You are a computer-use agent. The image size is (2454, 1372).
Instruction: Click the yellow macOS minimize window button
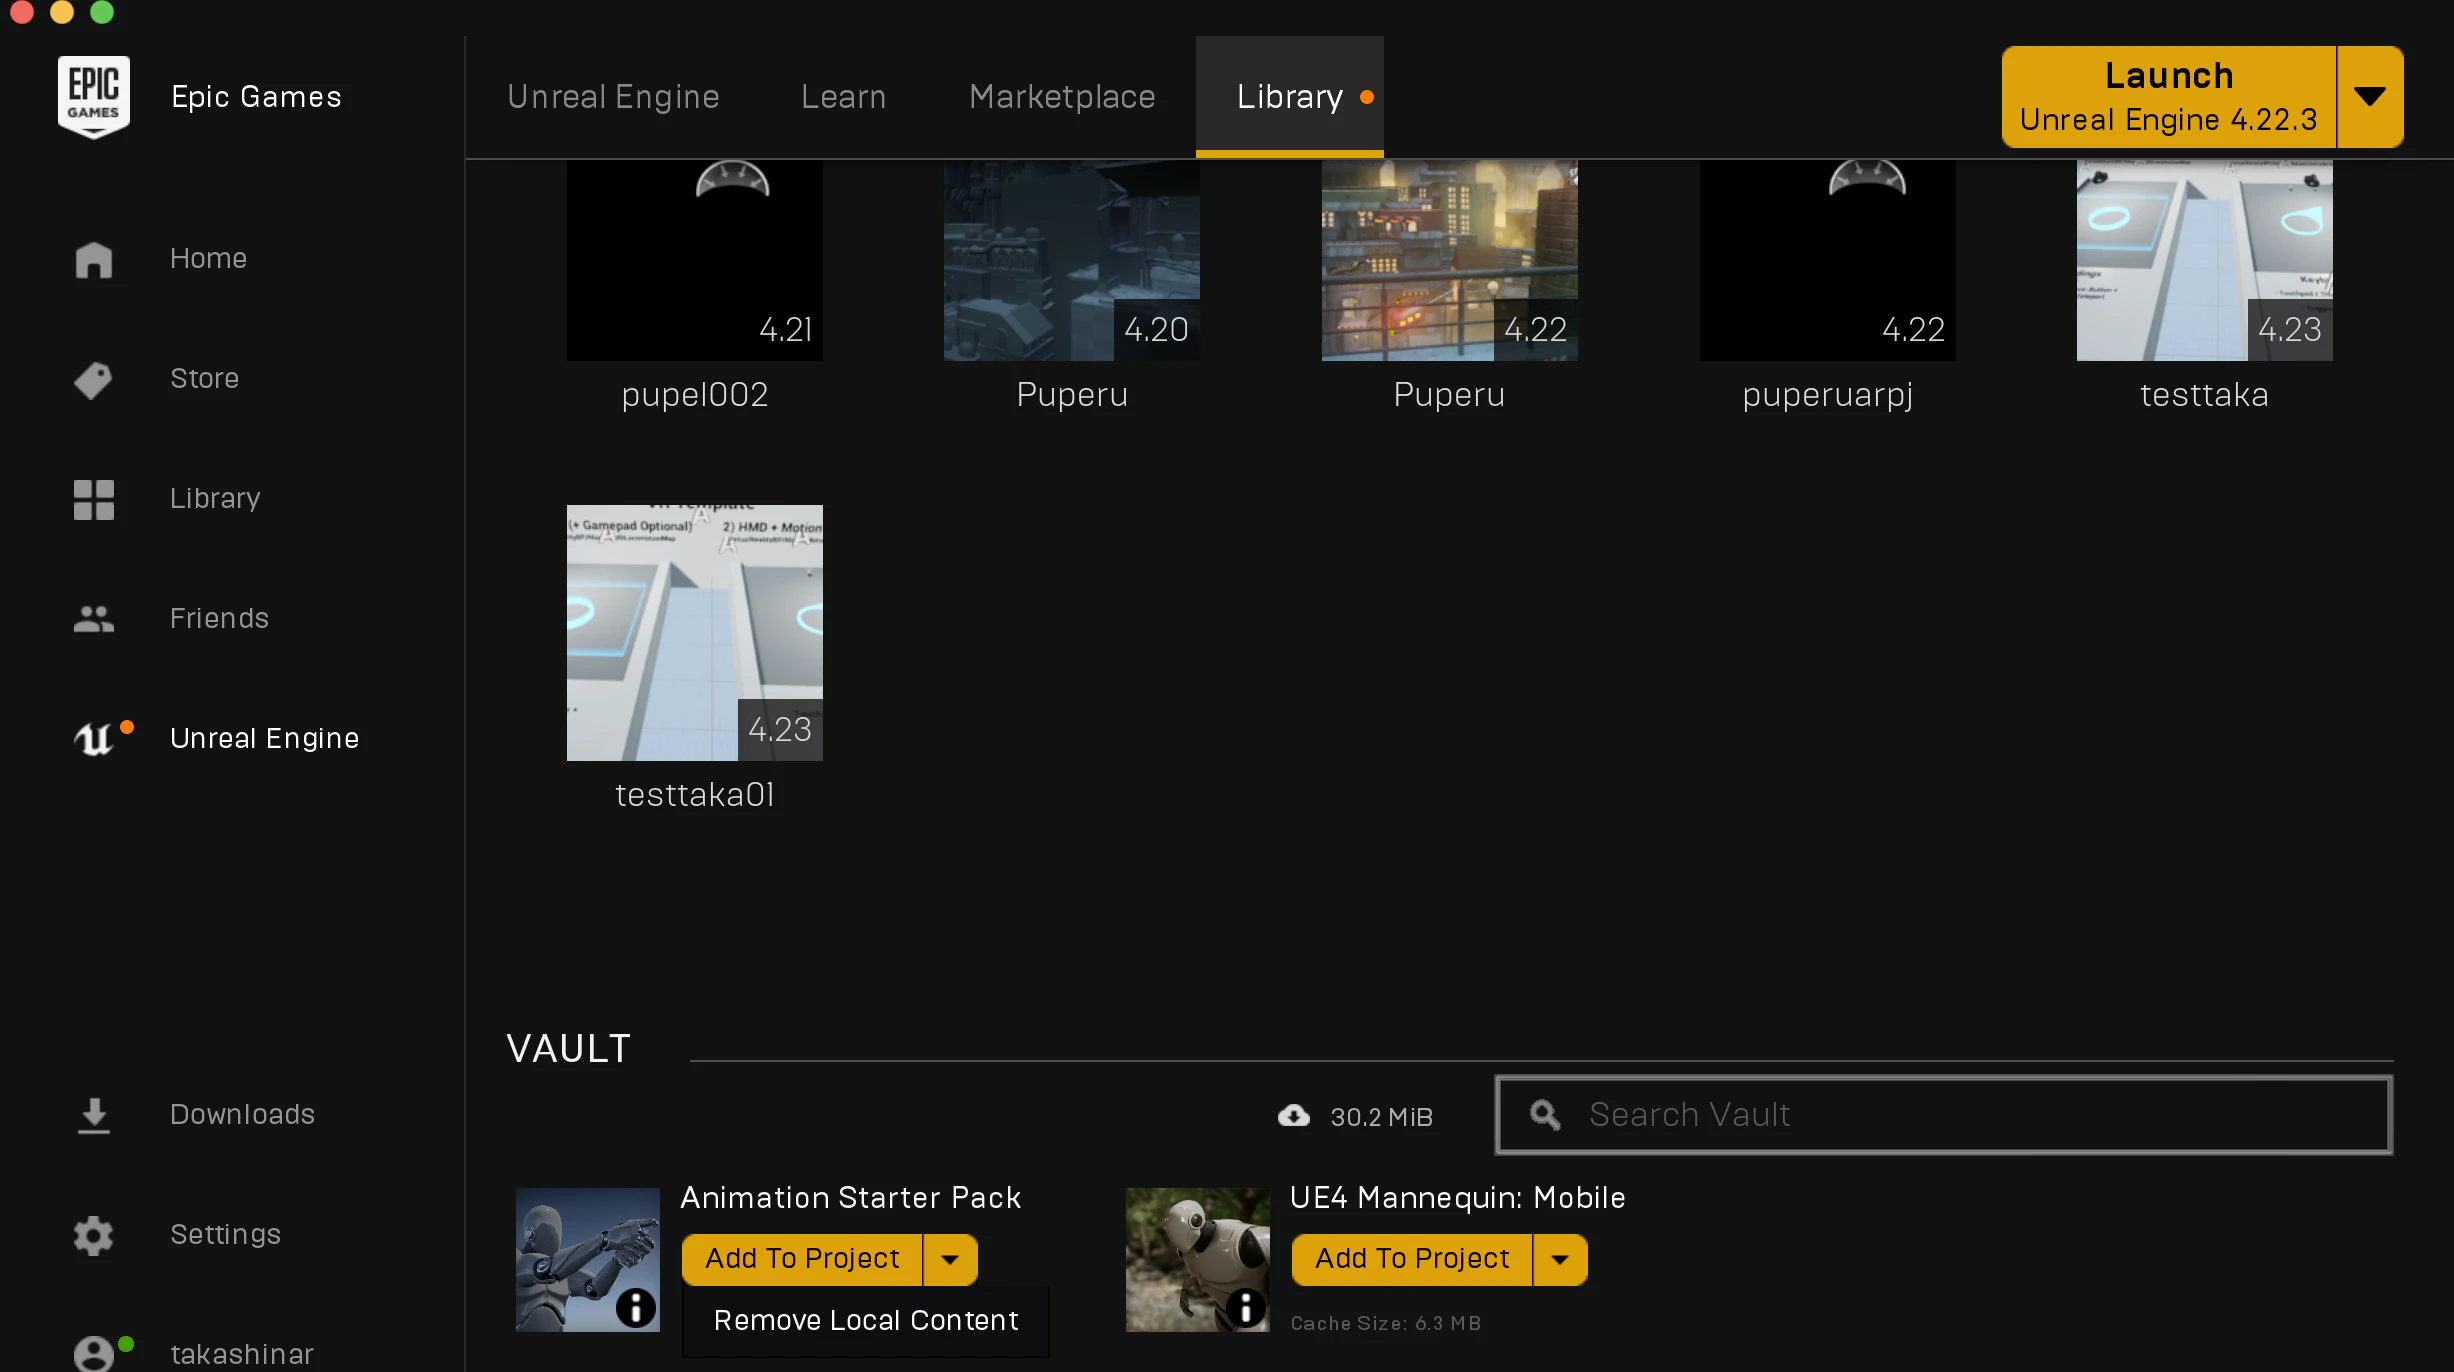click(62, 11)
